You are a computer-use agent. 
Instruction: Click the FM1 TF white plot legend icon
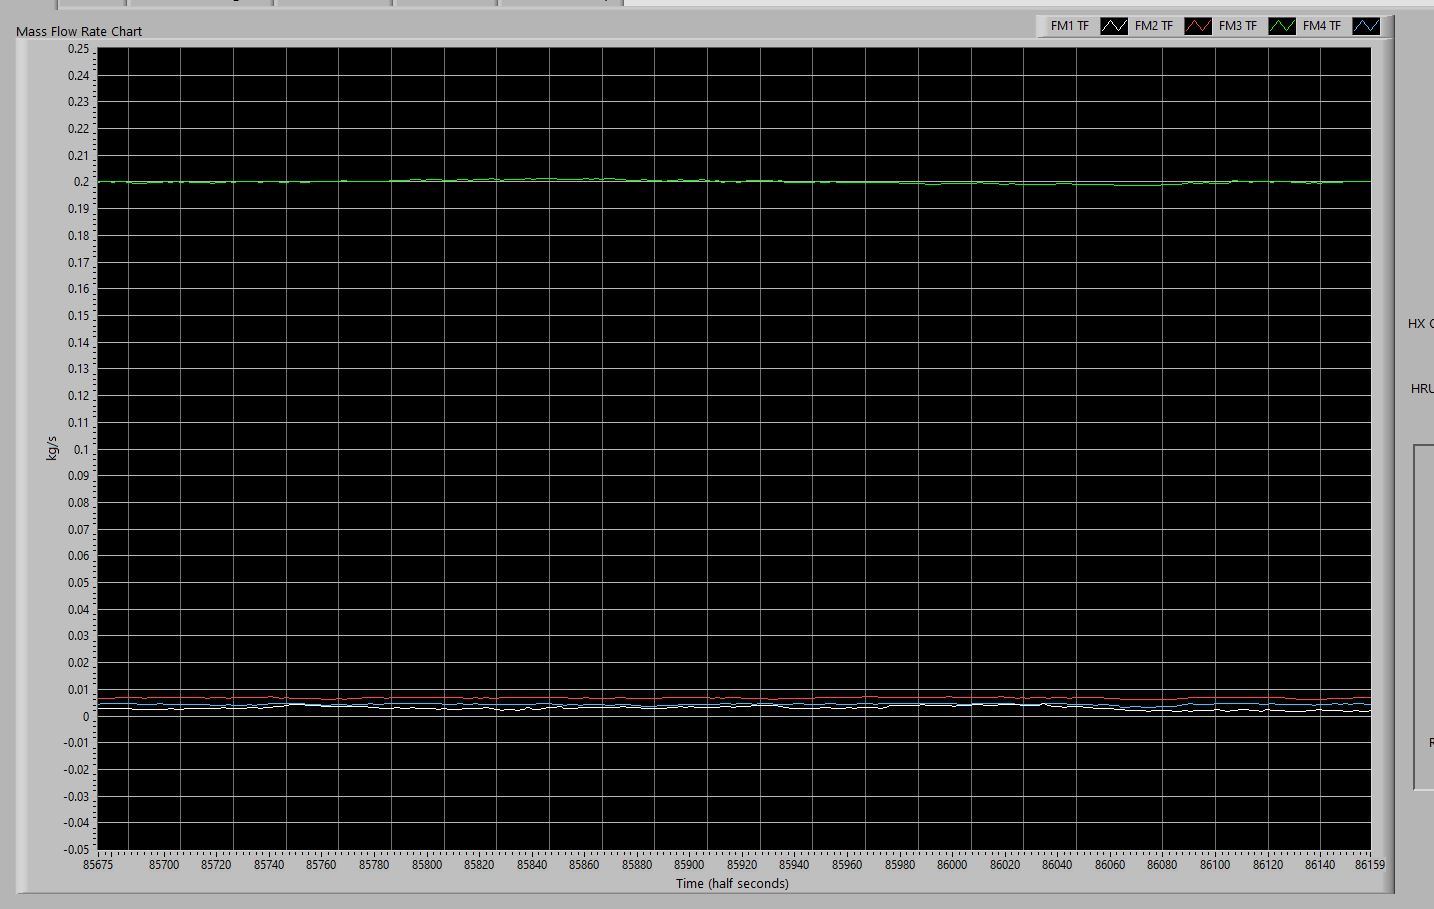[1113, 27]
